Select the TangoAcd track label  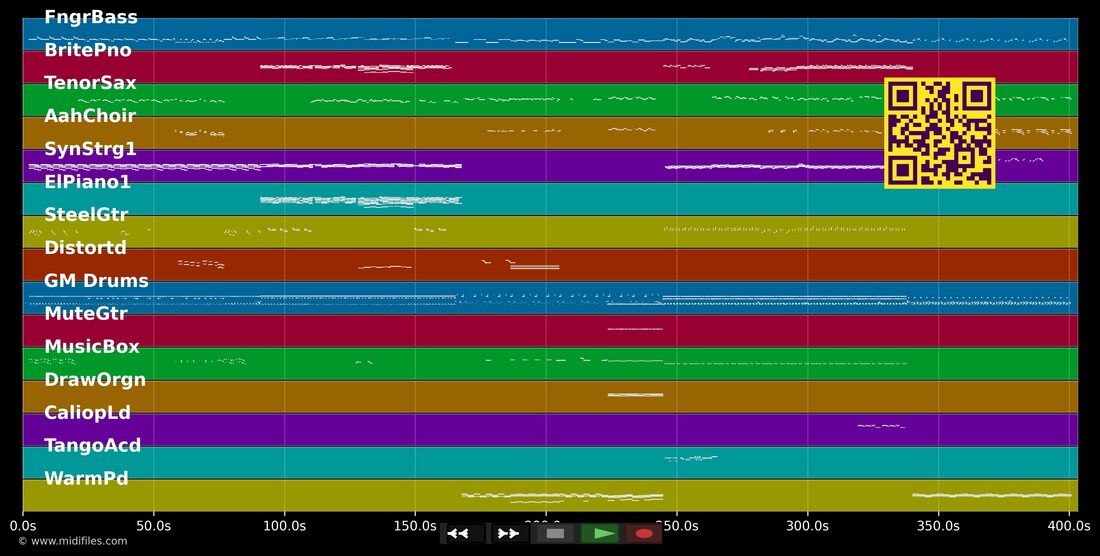click(93, 445)
